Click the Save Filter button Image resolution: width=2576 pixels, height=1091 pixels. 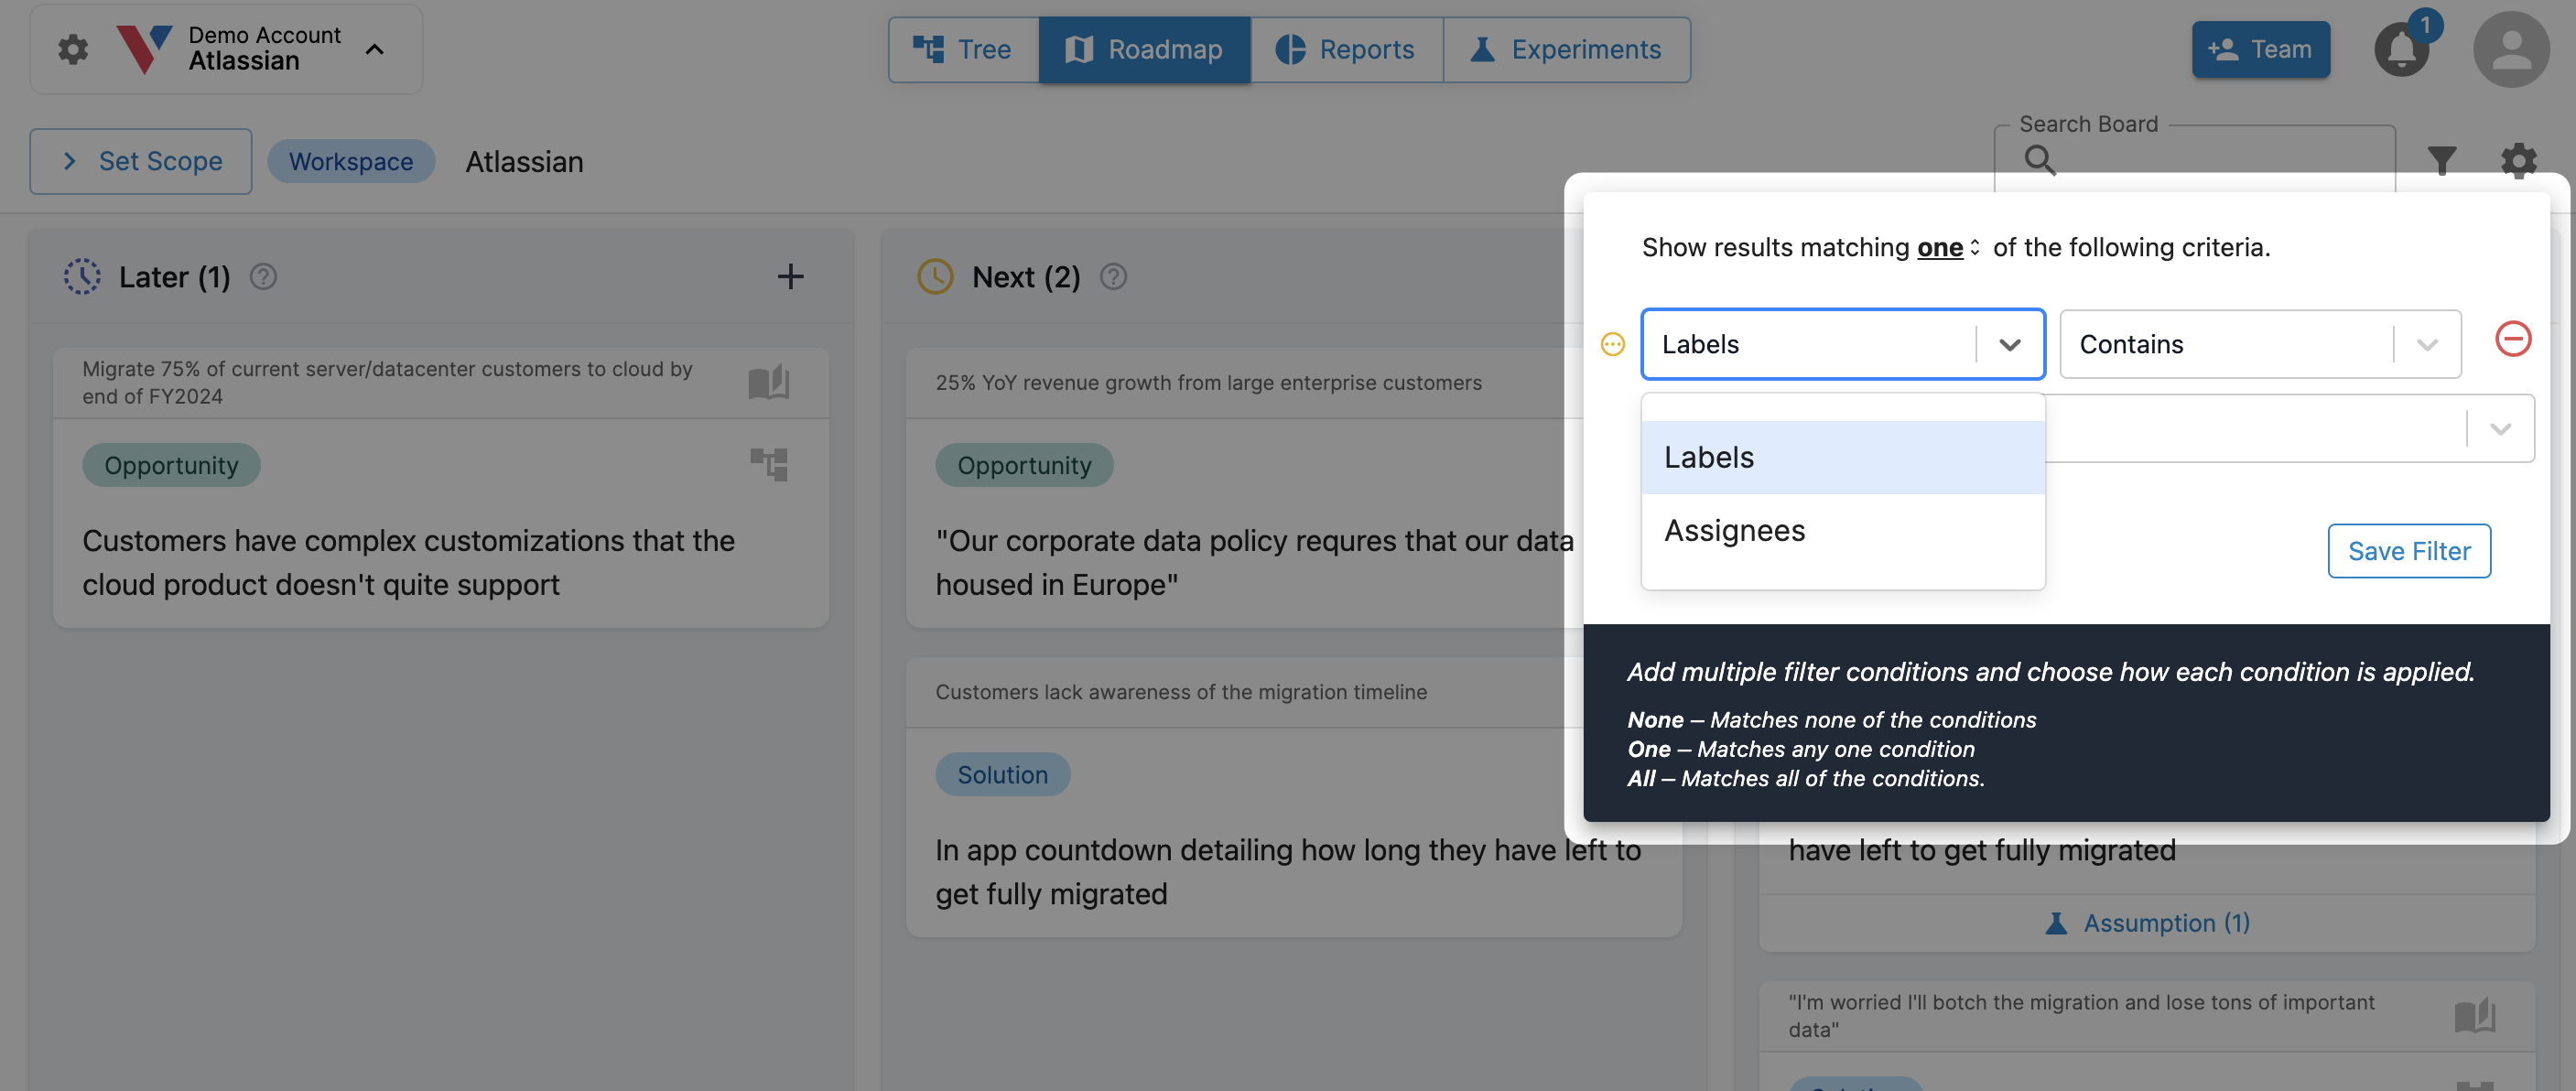point(2408,551)
